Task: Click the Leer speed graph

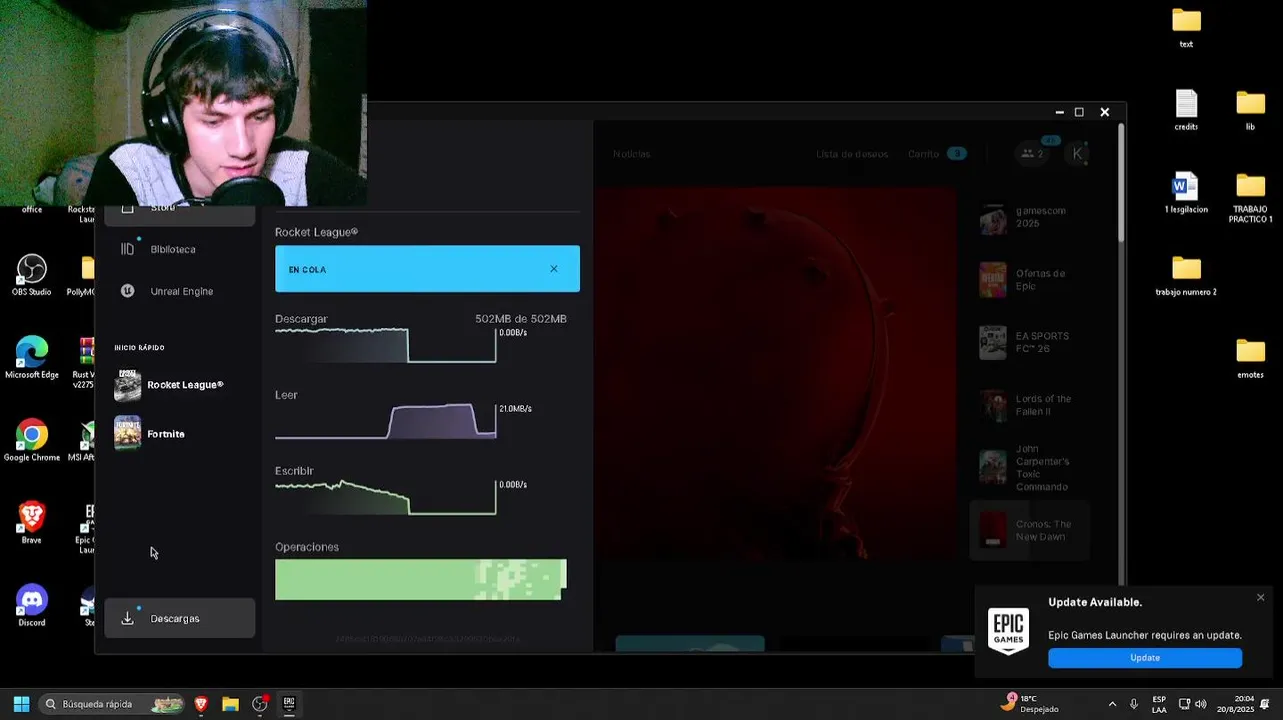Action: pos(386,421)
